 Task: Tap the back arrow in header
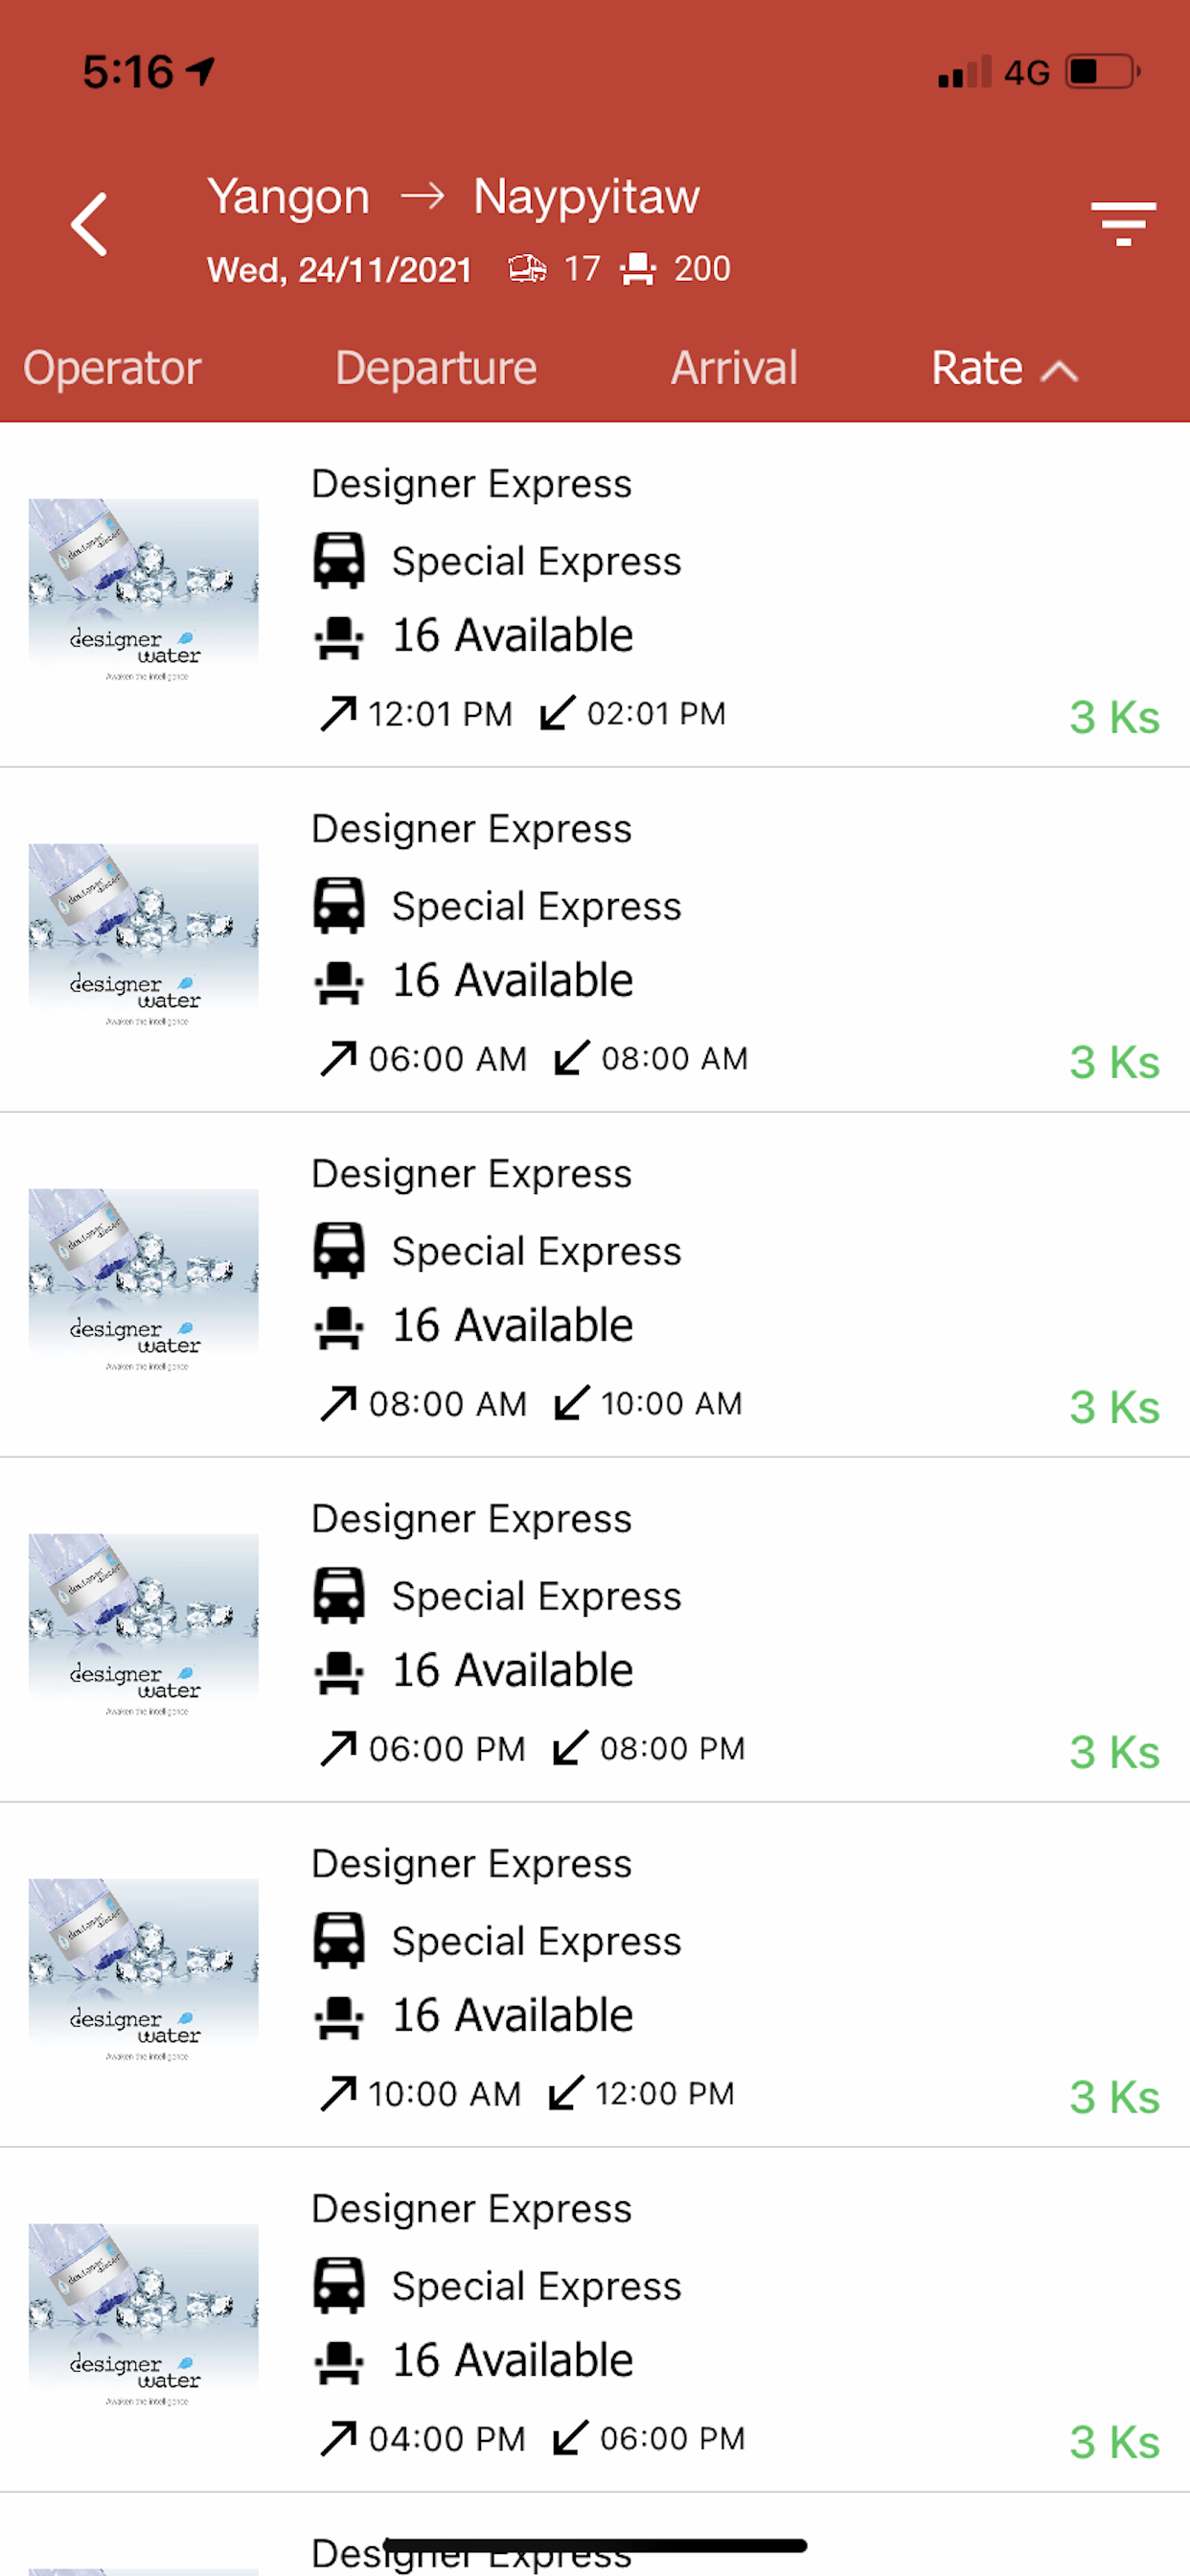point(90,224)
